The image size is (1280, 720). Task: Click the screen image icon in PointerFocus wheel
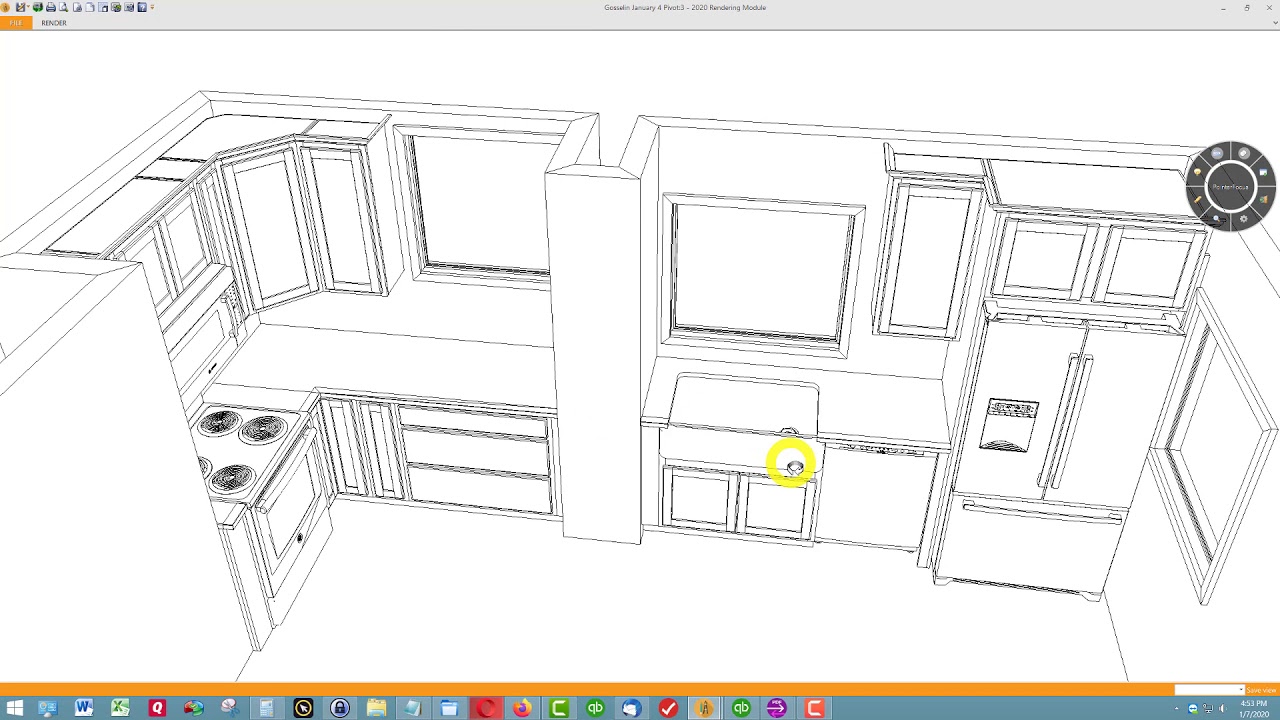click(x=1263, y=172)
